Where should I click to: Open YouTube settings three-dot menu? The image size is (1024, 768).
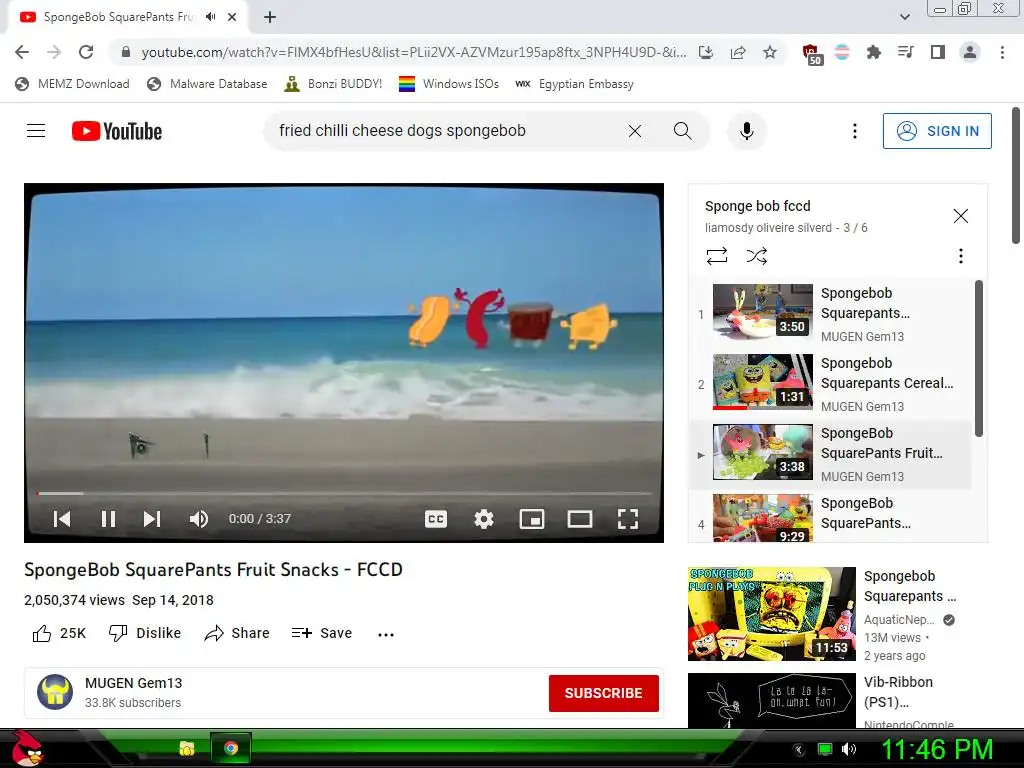854,131
